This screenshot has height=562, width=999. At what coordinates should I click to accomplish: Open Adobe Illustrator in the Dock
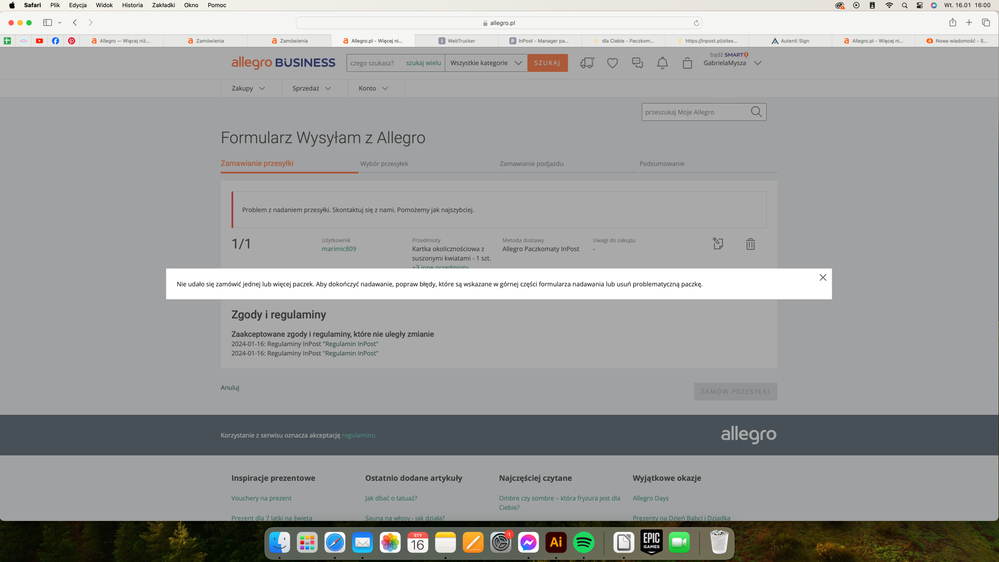(x=556, y=542)
